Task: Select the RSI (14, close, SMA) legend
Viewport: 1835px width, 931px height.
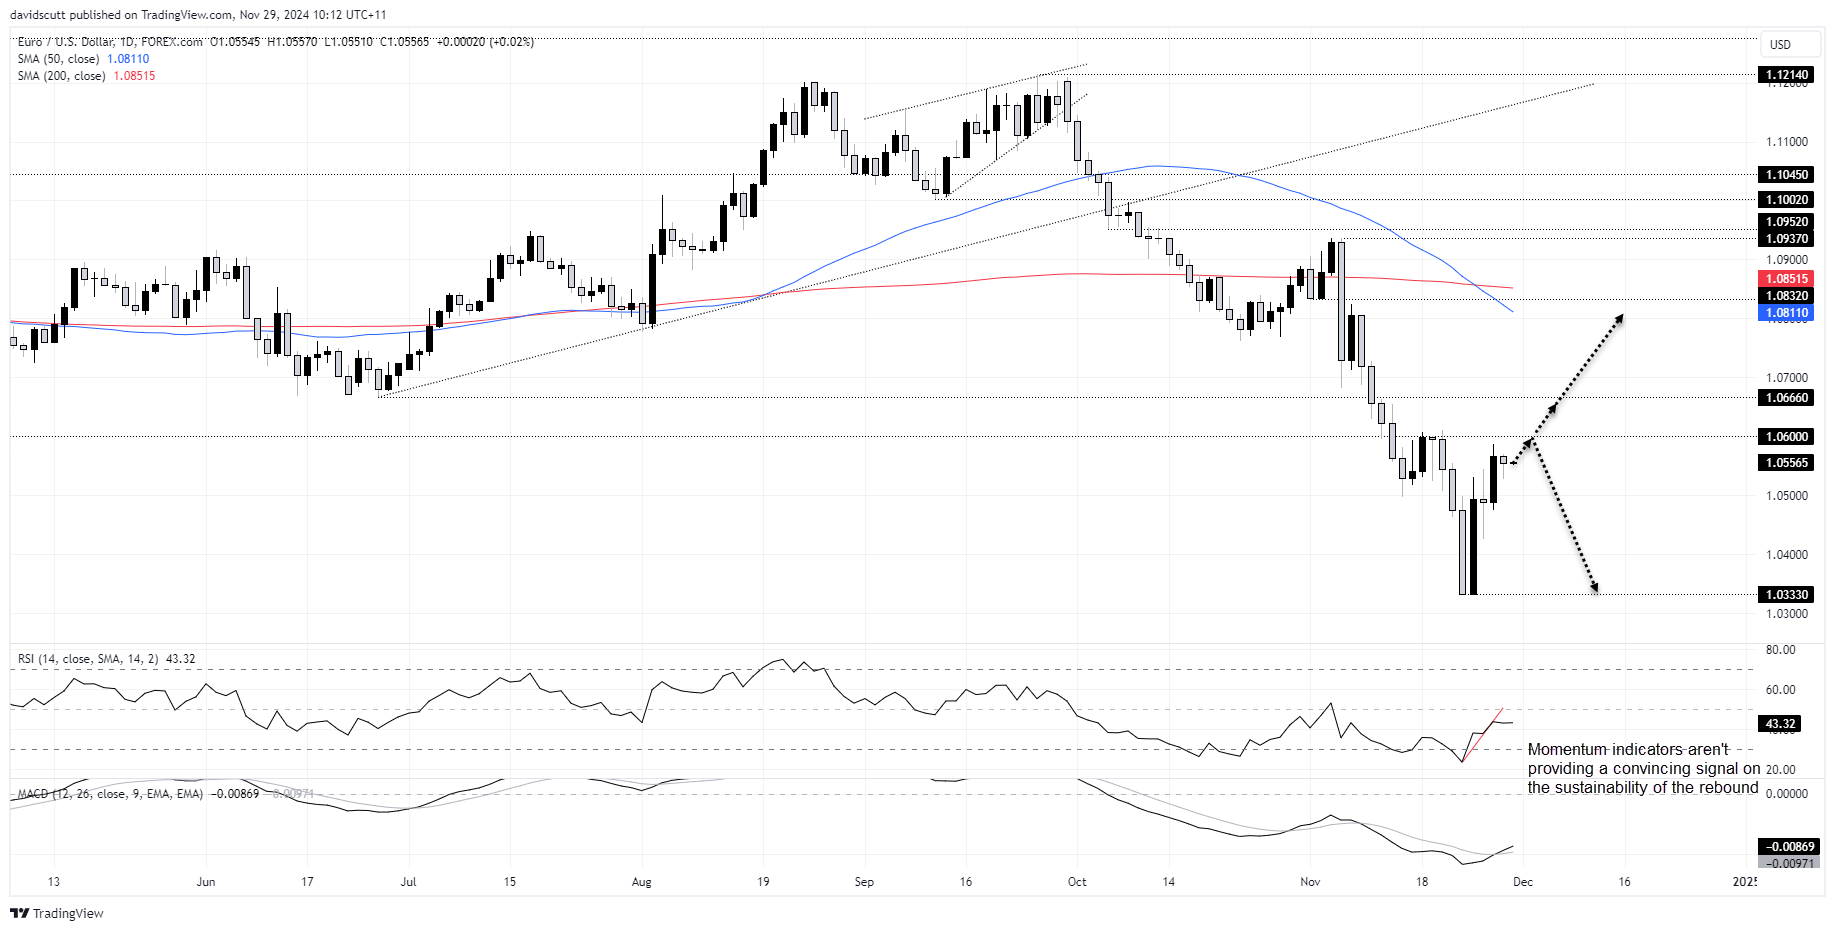Action: click(x=106, y=659)
